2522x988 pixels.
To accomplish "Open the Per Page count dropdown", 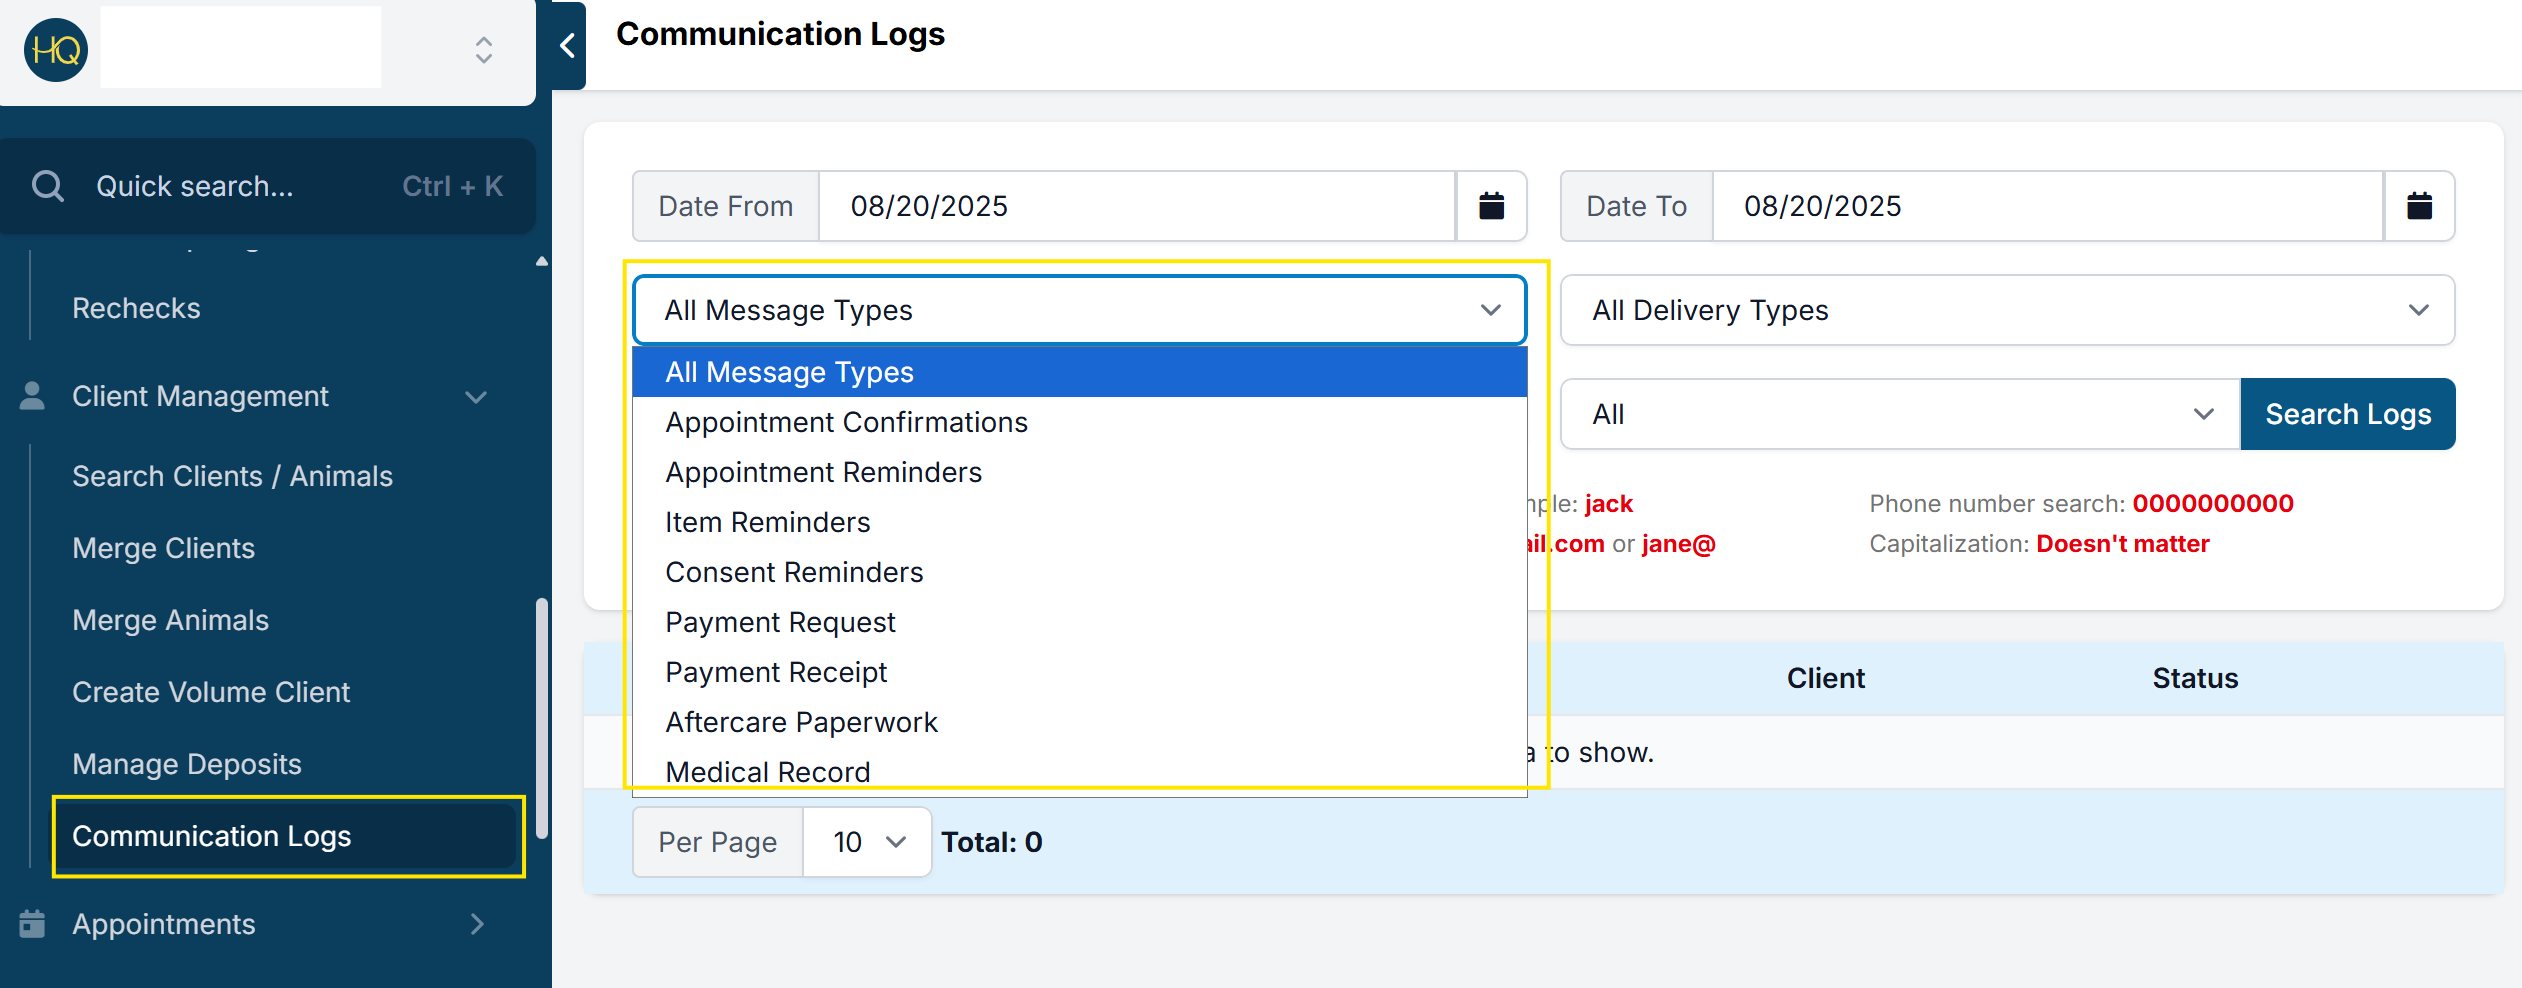I will tap(867, 842).
